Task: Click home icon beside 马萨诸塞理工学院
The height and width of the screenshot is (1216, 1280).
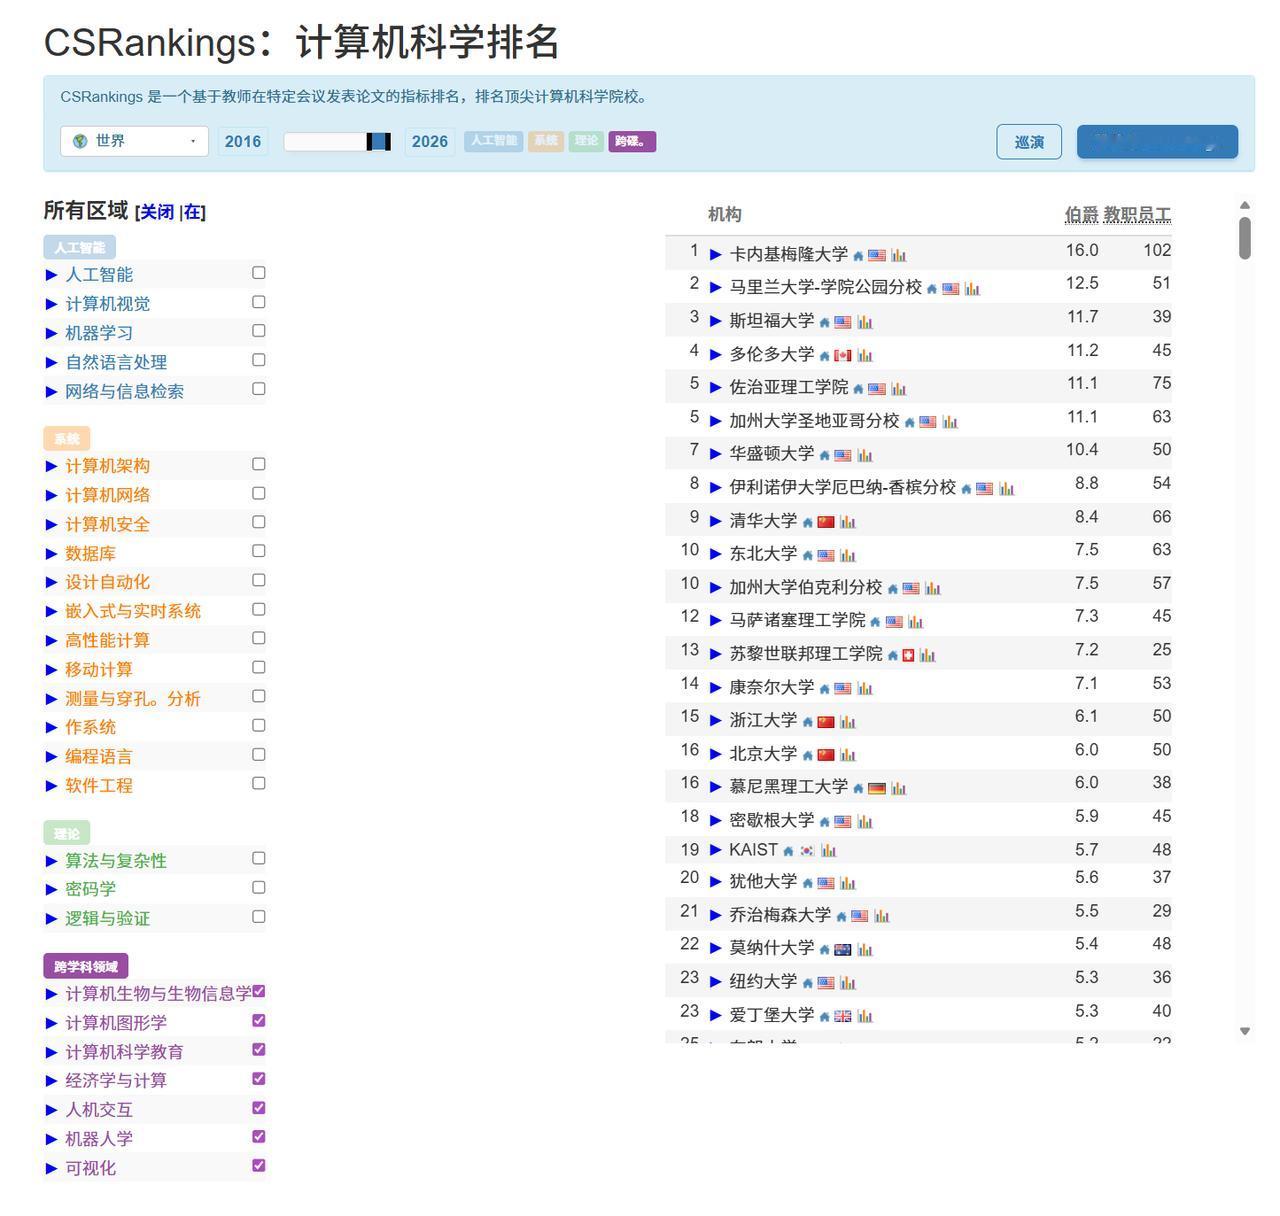Action: point(875,622)
